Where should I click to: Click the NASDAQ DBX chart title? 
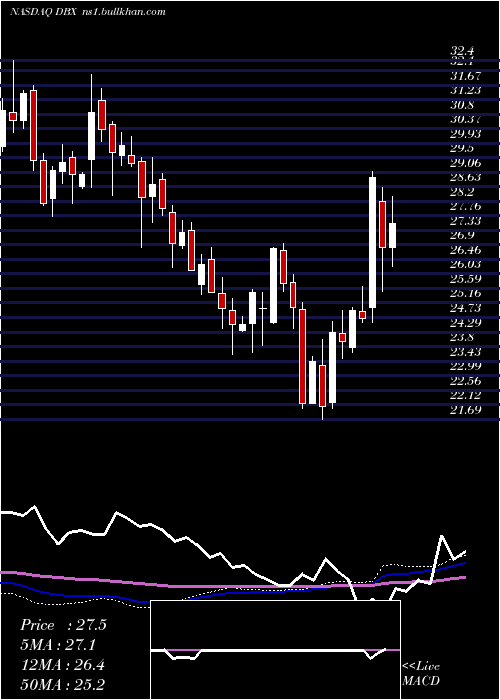point(88,12)
